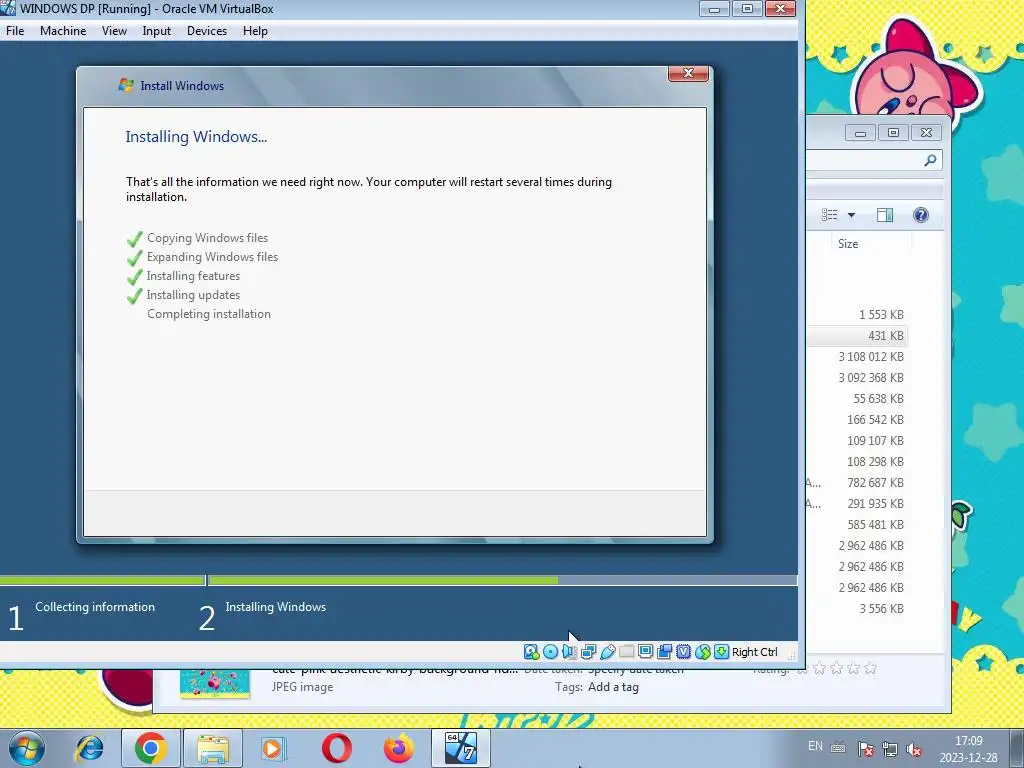This screenshot has width=1024, height=768.
Task: Click the audio indicator icon in VirtualBox status bar
Action: pos(569,652)
